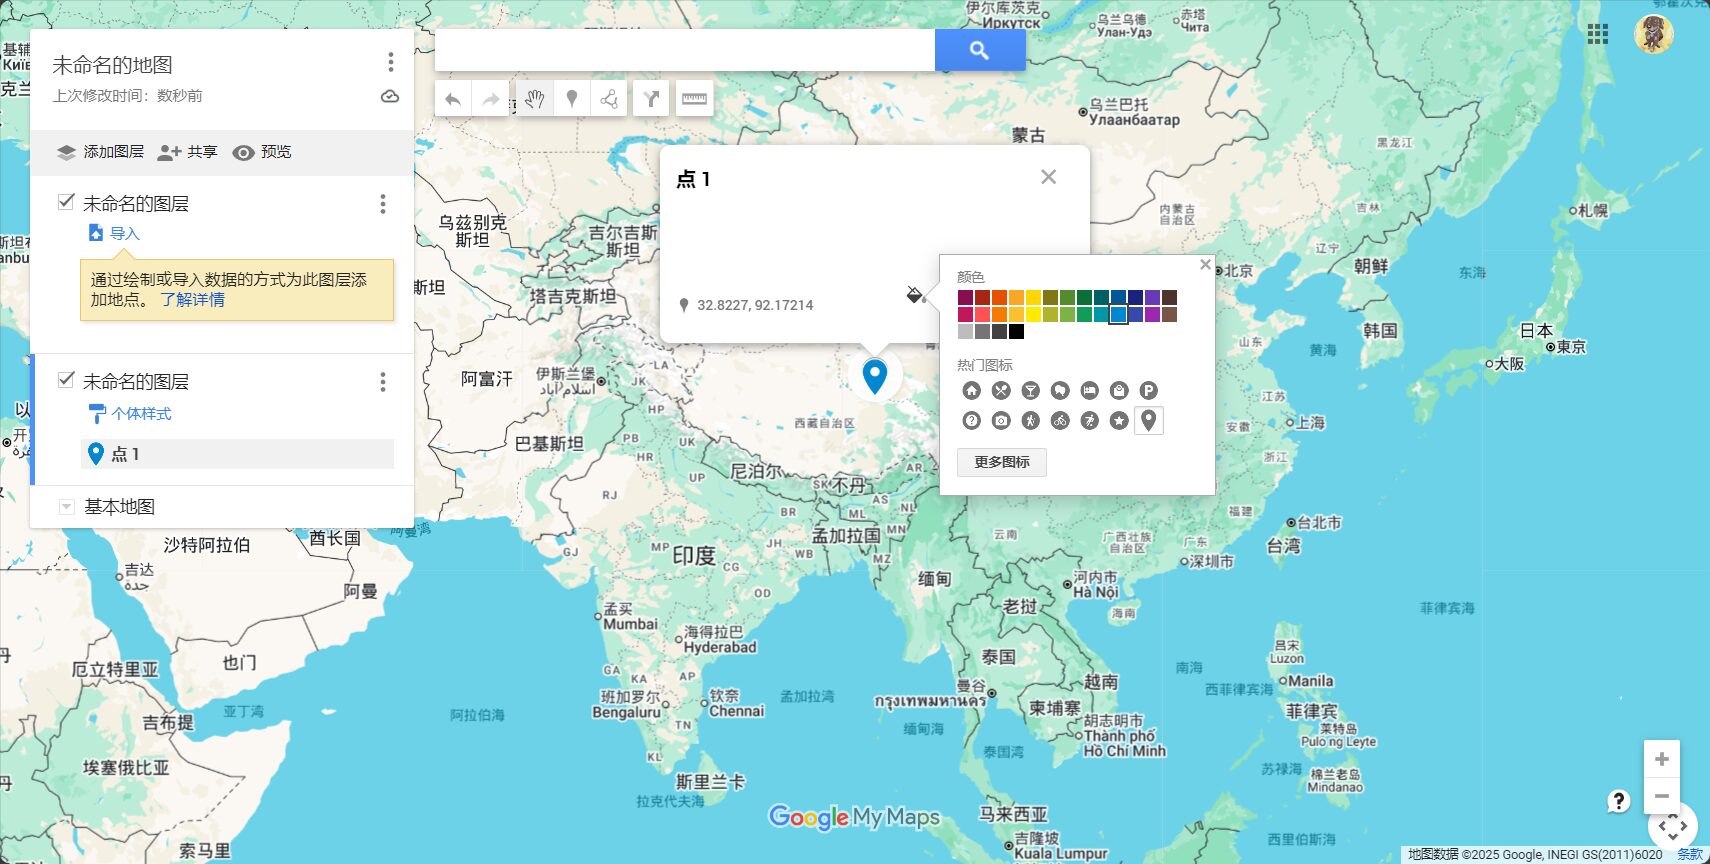Choose the hiking person icon
Screen dimensions: 1710x864
point(1031,420)
